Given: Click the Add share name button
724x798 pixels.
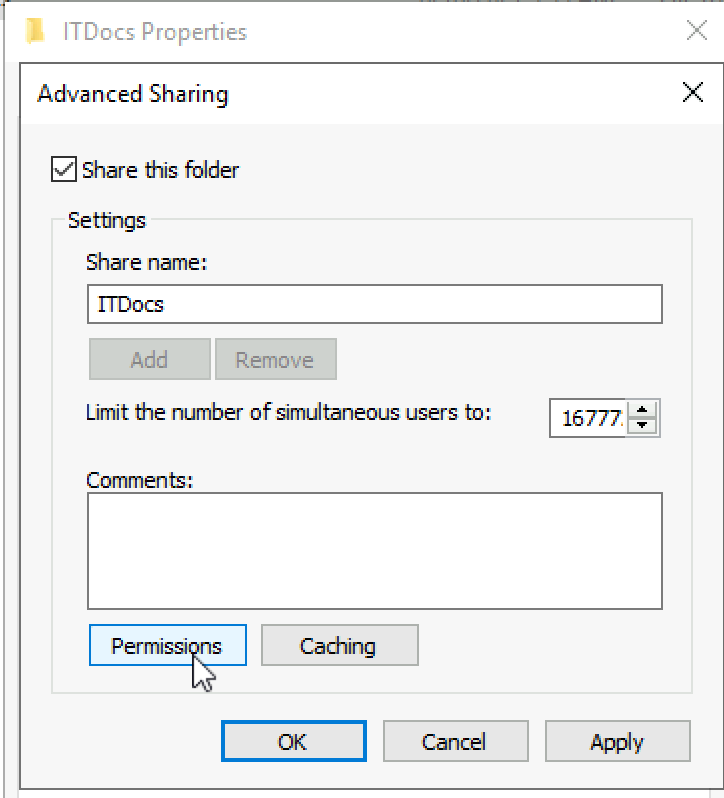Looking at the screenshot, I should (150, 359).
